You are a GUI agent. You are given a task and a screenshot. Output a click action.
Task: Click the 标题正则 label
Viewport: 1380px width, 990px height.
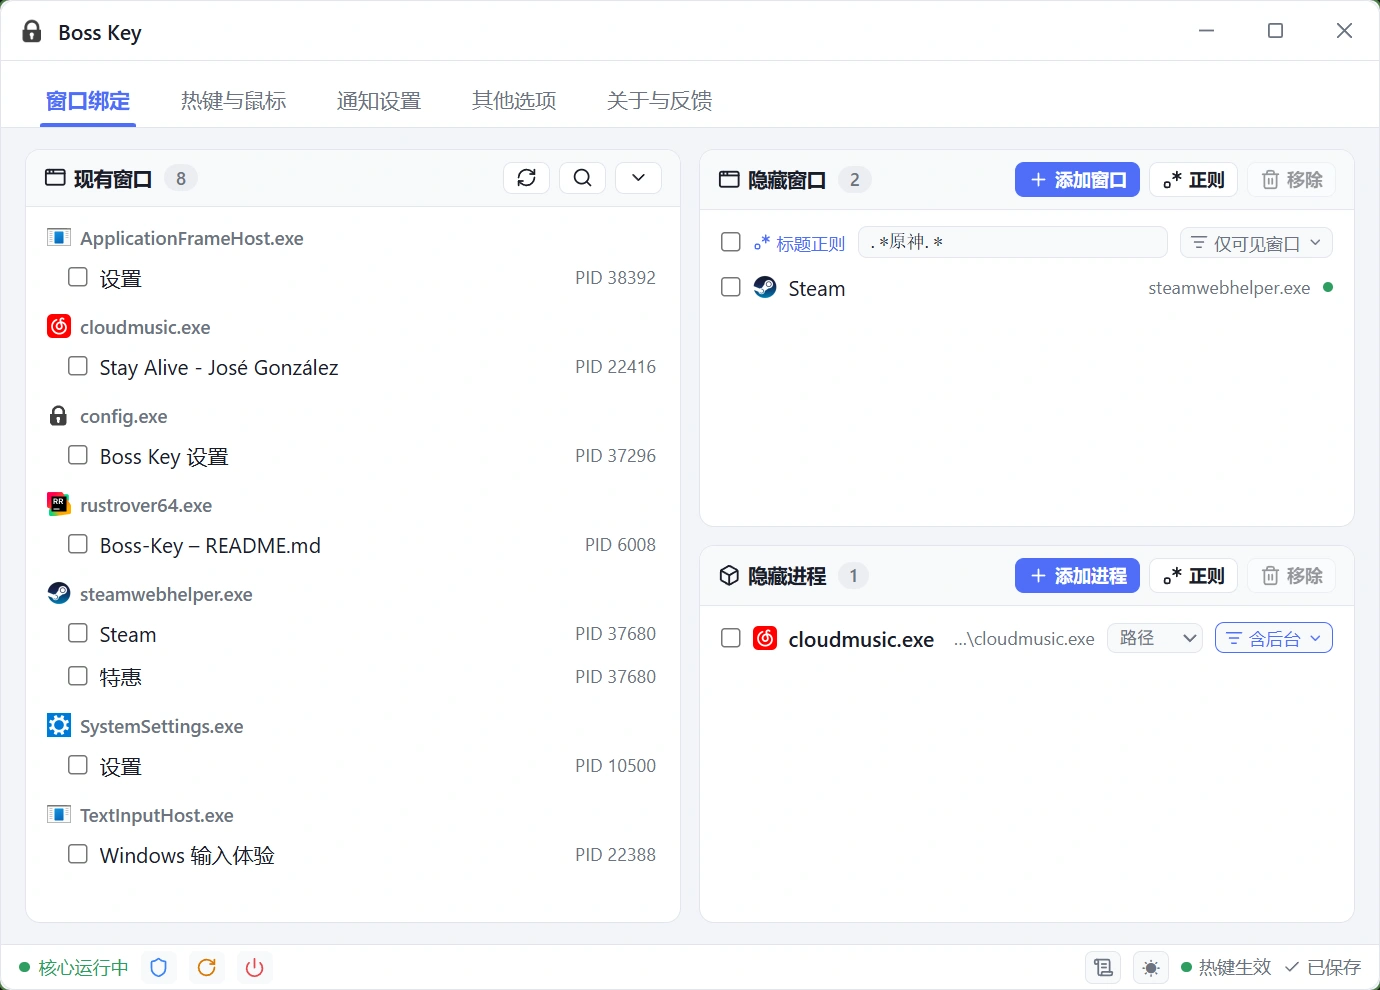point(810,243)
